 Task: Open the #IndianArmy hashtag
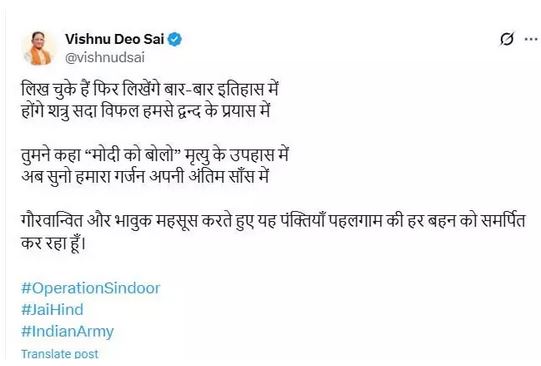click(67, 331)
